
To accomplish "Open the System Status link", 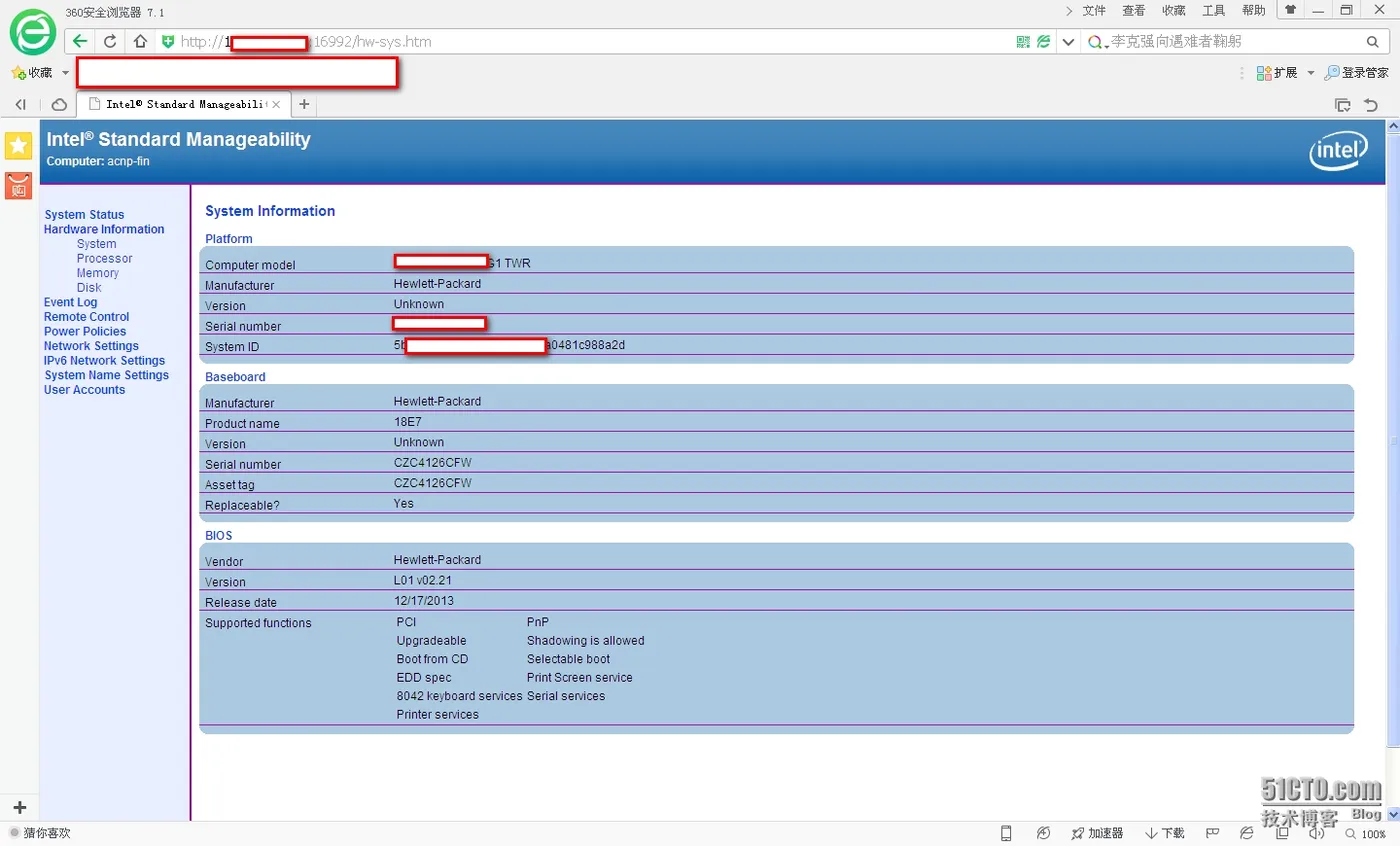I will (x=84, y=215).
